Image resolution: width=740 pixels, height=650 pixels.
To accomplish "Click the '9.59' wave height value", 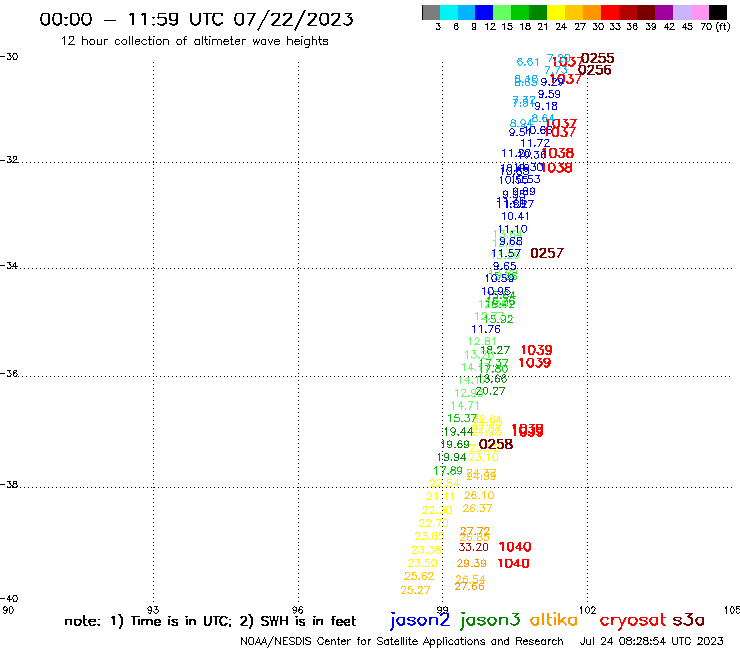I will tap(549, 94).
